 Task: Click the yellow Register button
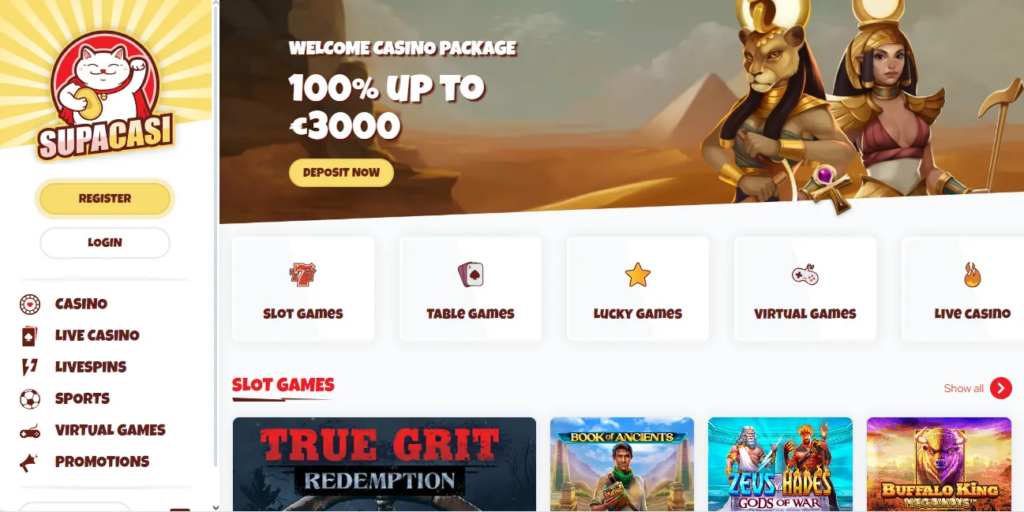[104, 199]
